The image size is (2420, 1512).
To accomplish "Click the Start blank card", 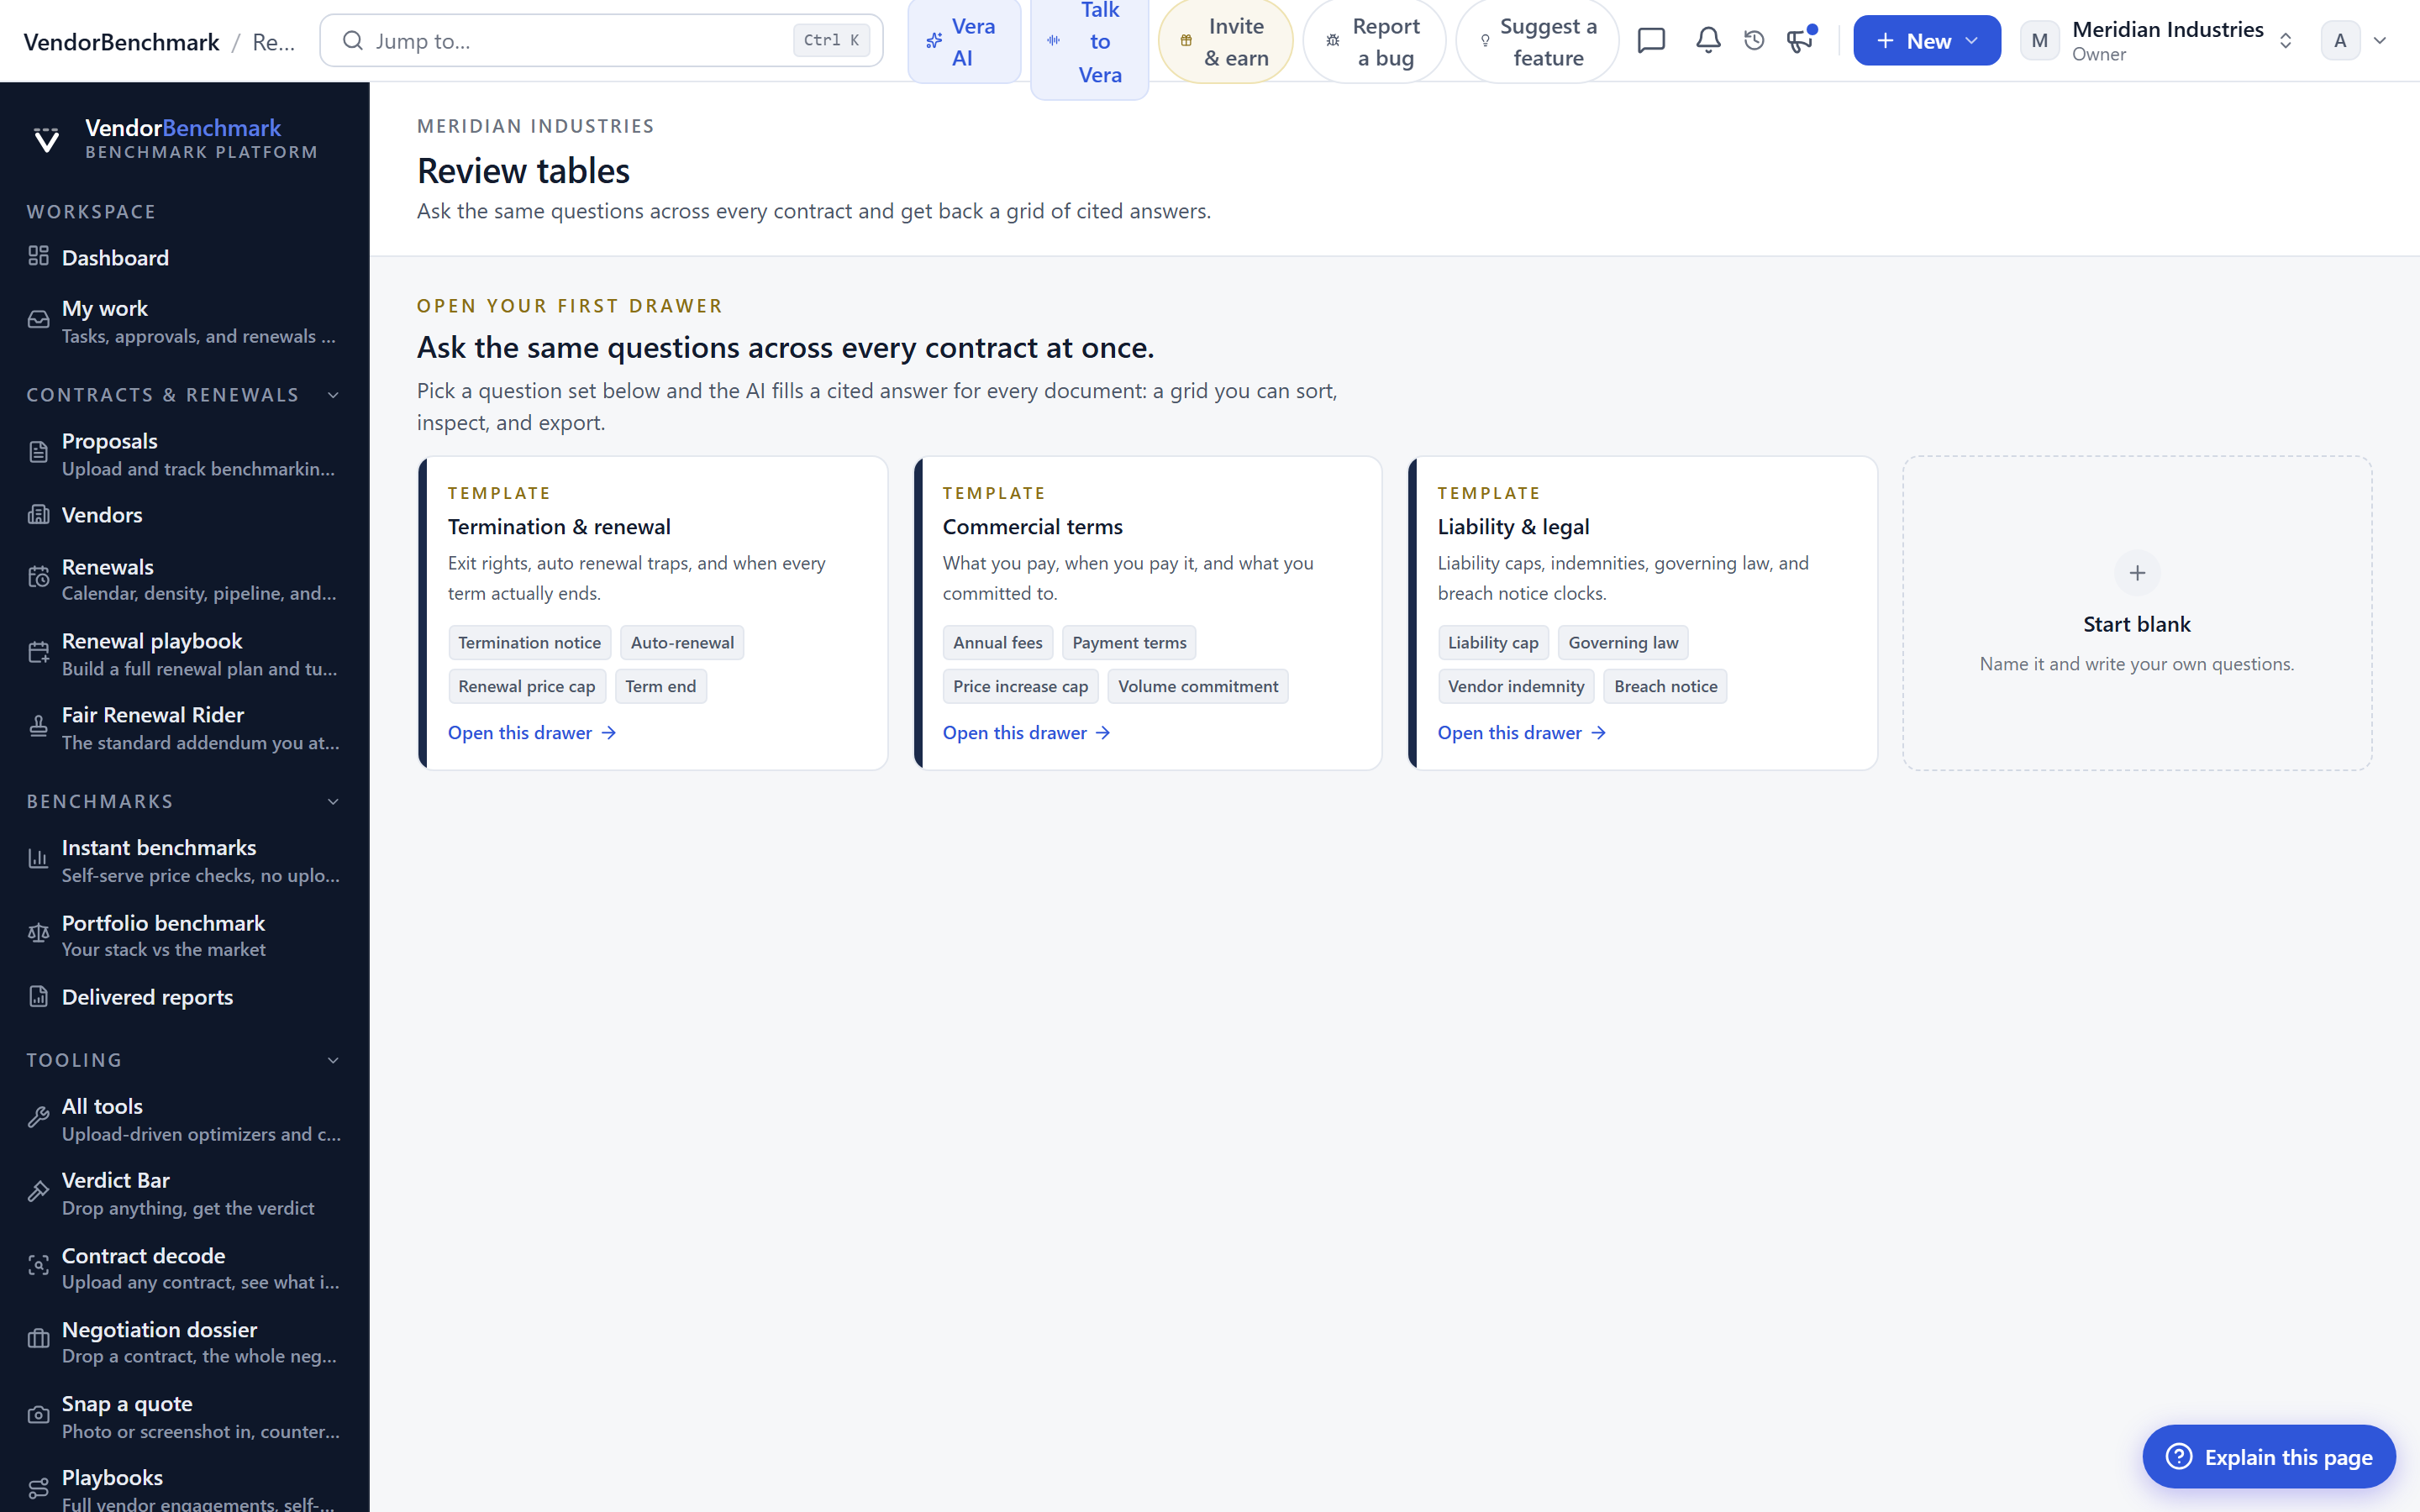I will (2137, 613).
